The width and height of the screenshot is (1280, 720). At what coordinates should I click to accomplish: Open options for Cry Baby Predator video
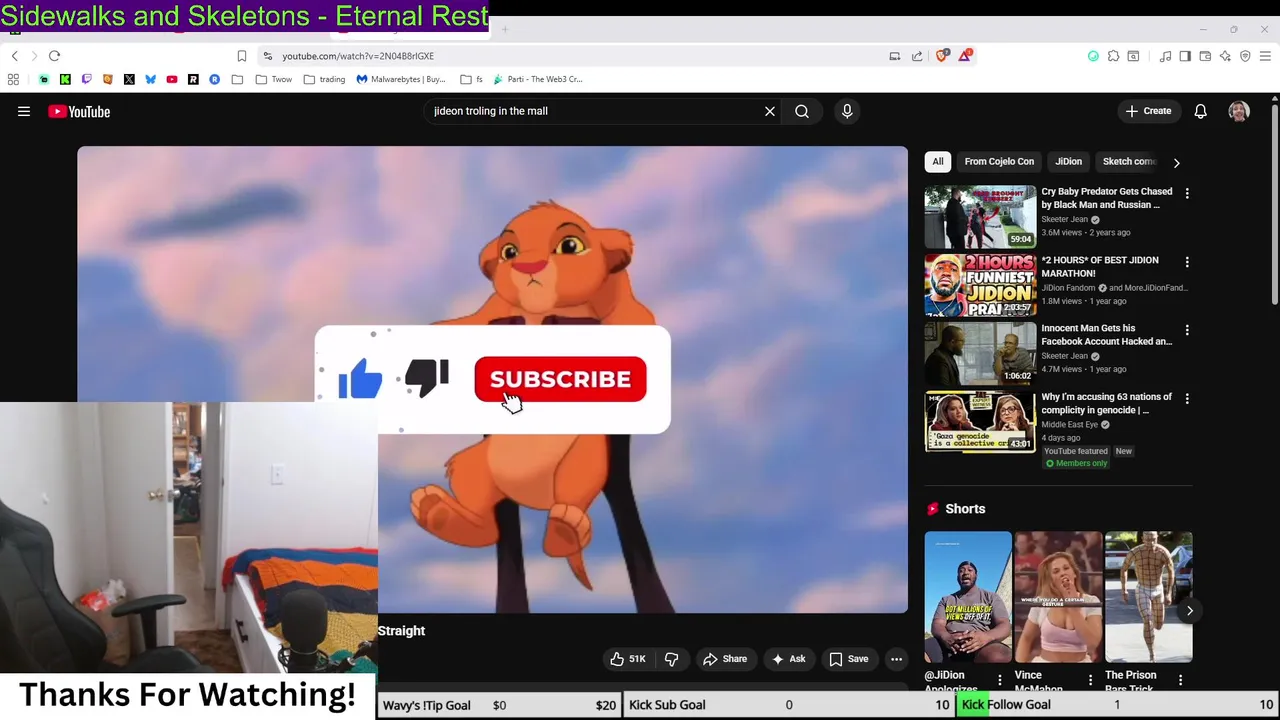coord(1187,193)
